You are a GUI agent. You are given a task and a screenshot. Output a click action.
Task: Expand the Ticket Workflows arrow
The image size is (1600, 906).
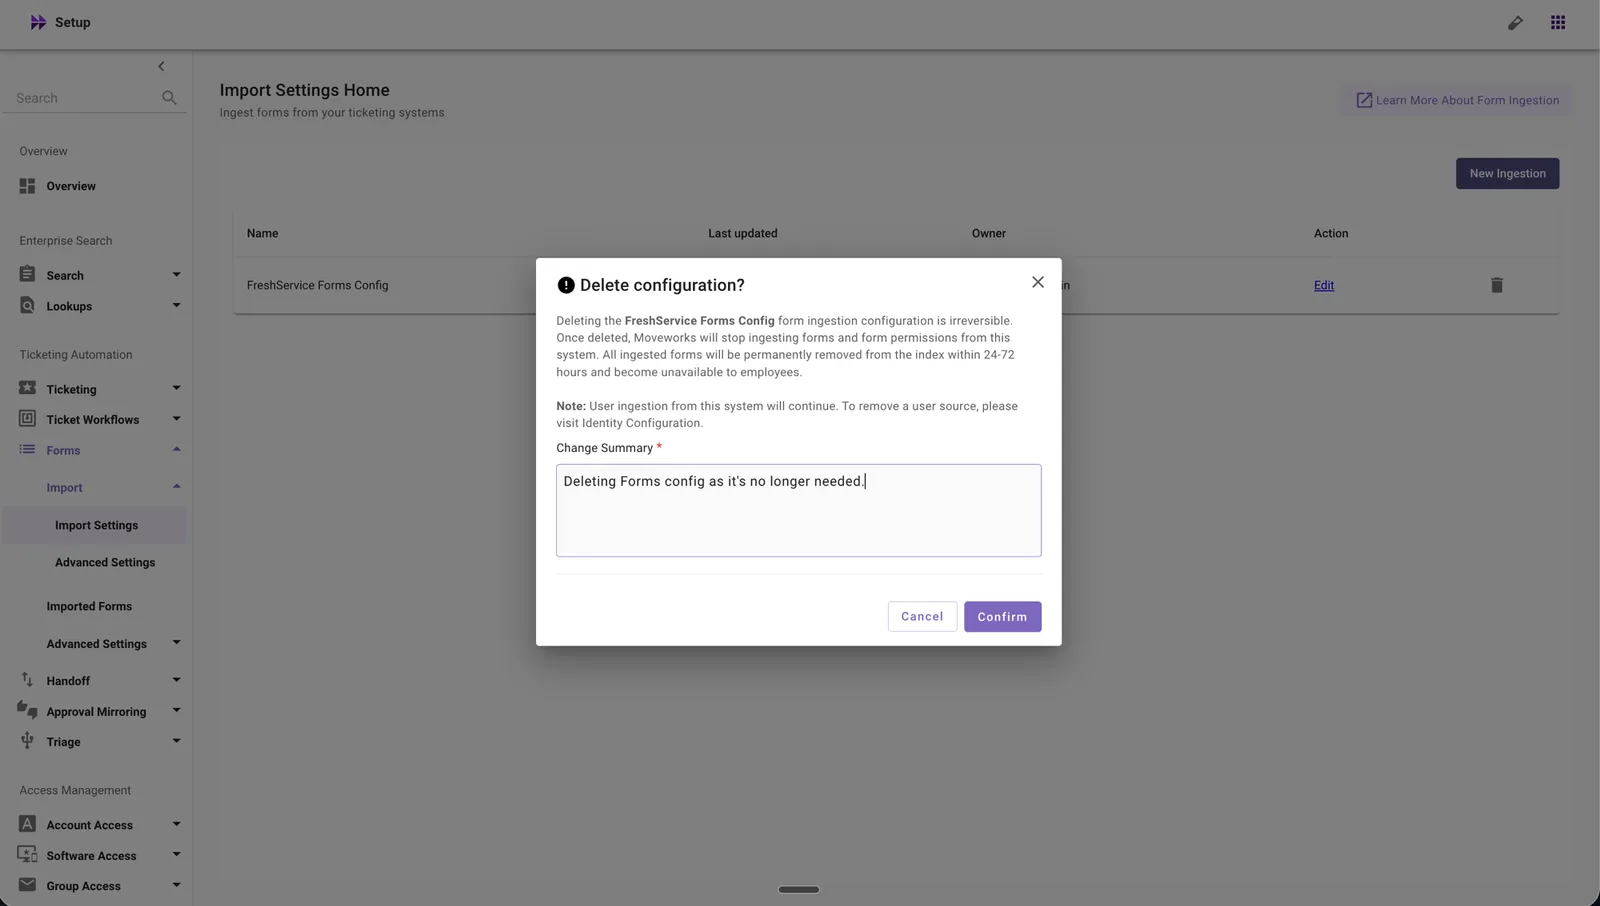176,419
